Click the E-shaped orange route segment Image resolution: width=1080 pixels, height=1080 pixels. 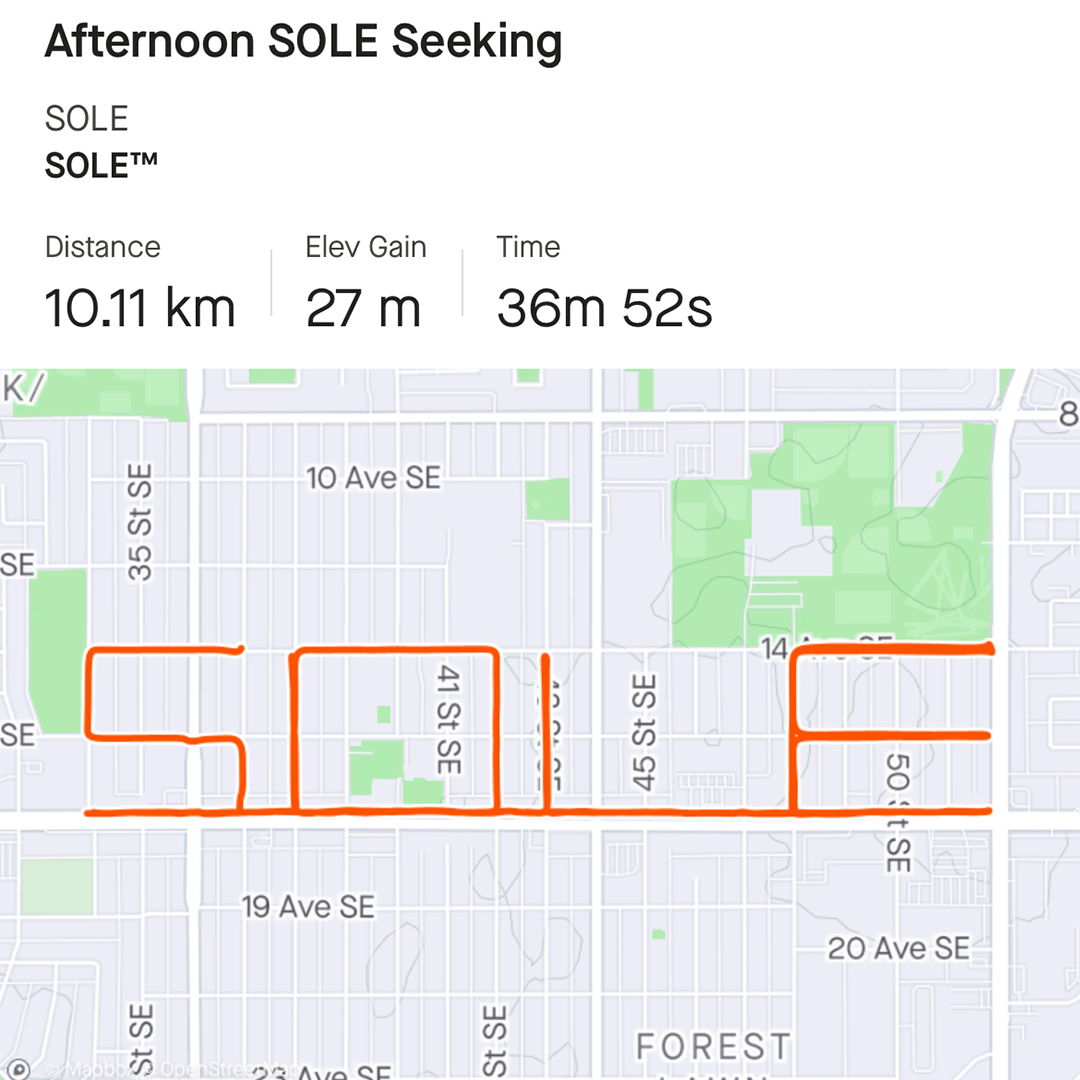coord(795,730)
